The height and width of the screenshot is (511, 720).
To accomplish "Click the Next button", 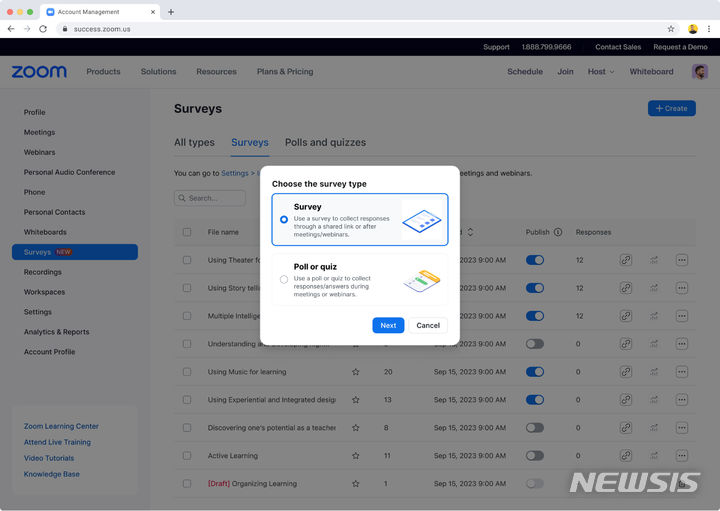I will tap(388, 325).
